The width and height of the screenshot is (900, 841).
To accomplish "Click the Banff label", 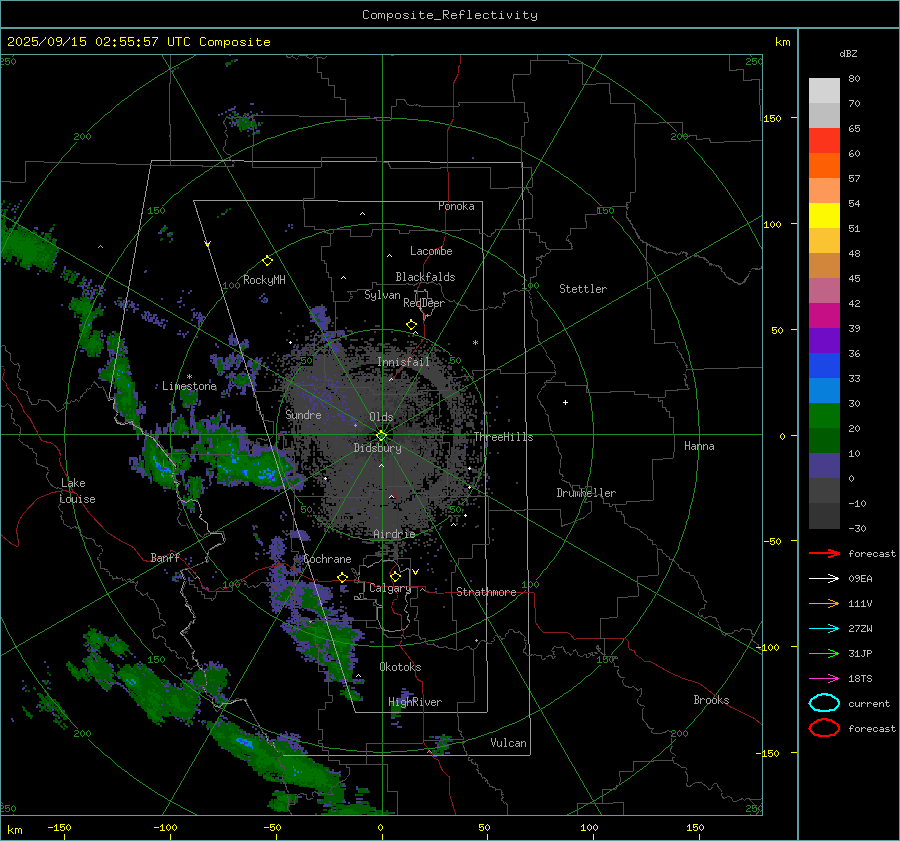I will coord(165,557).
